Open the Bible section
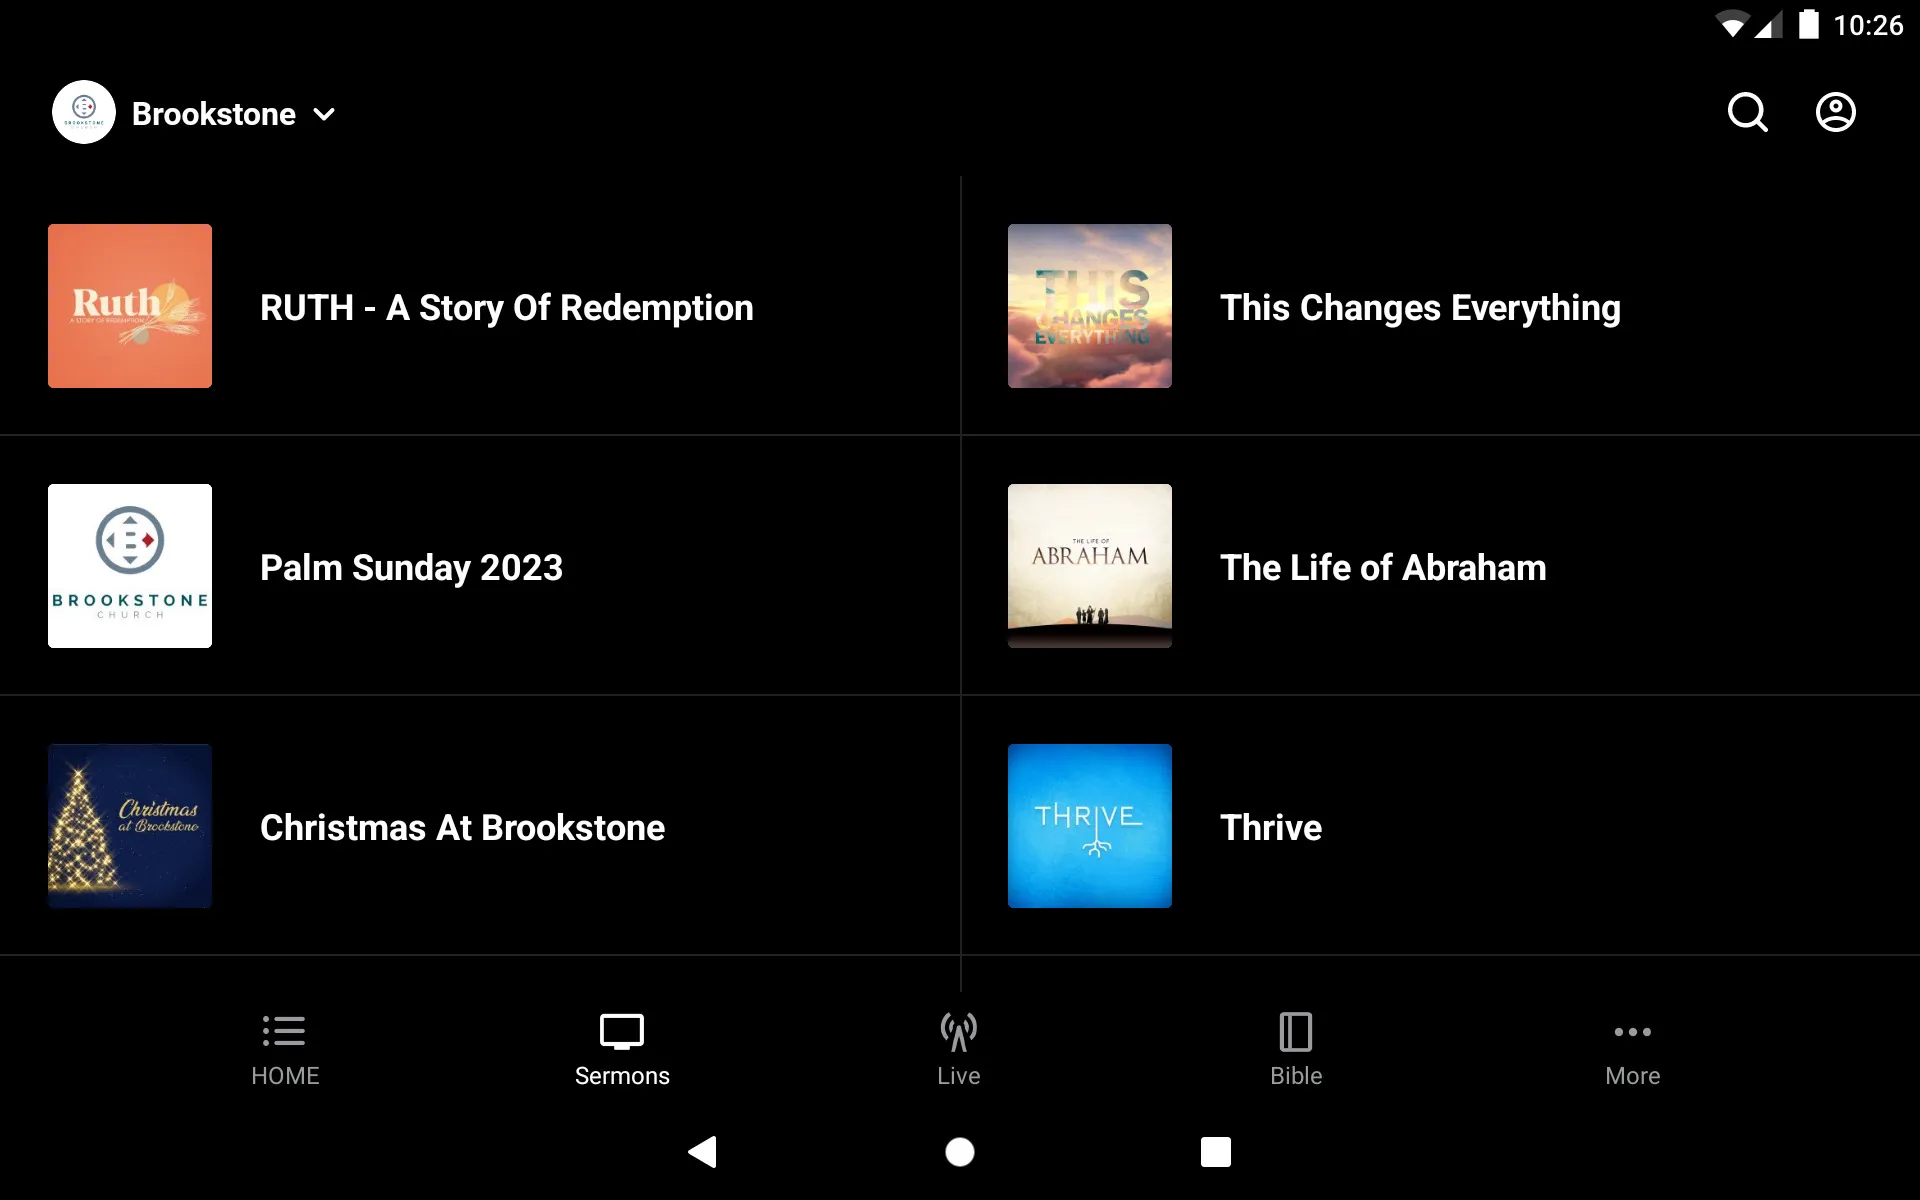Viewport: 1920px width, 1200px height. (x=1295, y=1049)
